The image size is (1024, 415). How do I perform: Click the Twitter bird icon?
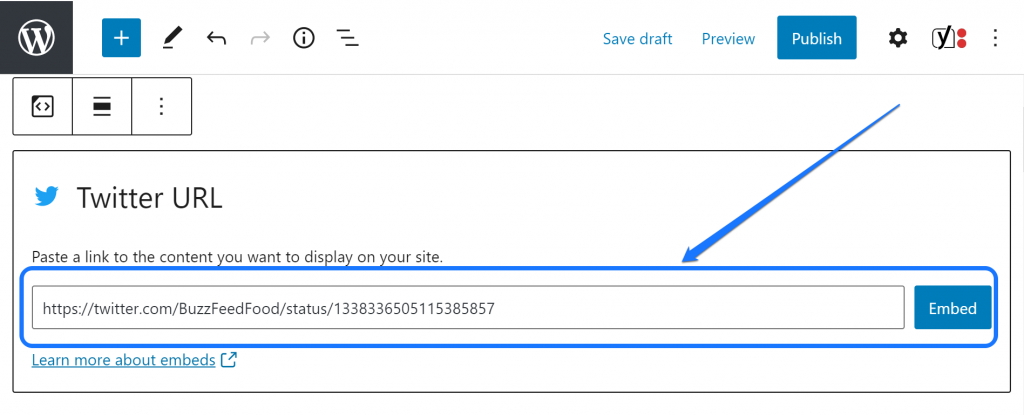tap(46, 196)
